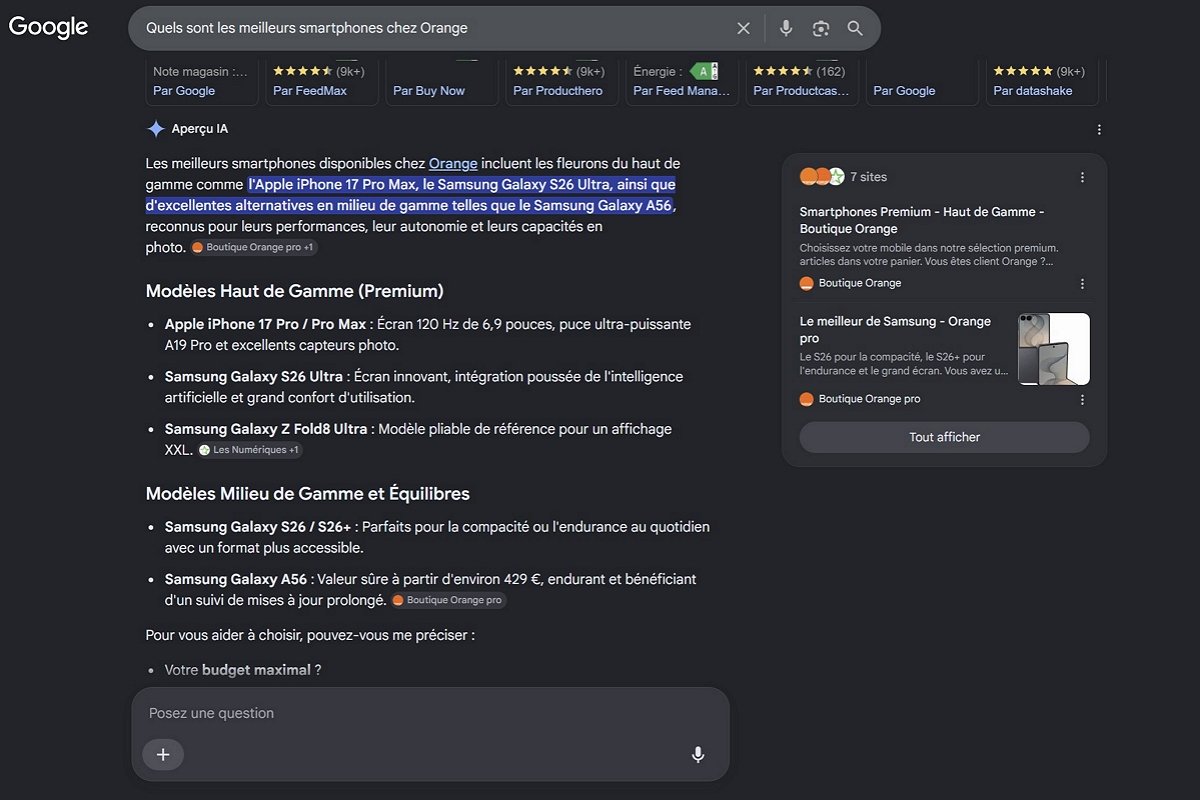Open the Par FeedMax shopping card
The width and height of the screenshot is (1200, 800).
click(324, 82)
